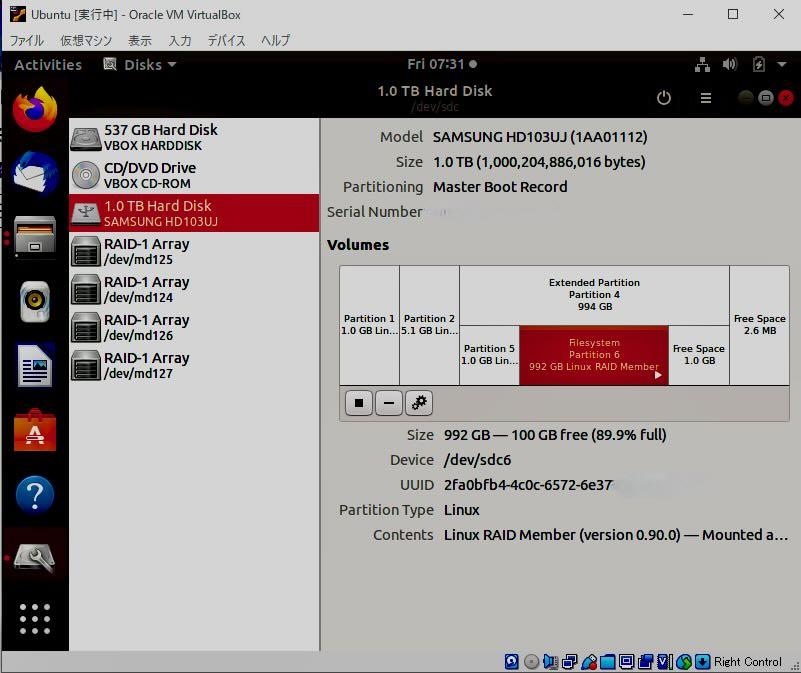This screenshot has height=673, width=801.
Task: Click VirtualBox mouse integration indicator
Action: (684, 662)
